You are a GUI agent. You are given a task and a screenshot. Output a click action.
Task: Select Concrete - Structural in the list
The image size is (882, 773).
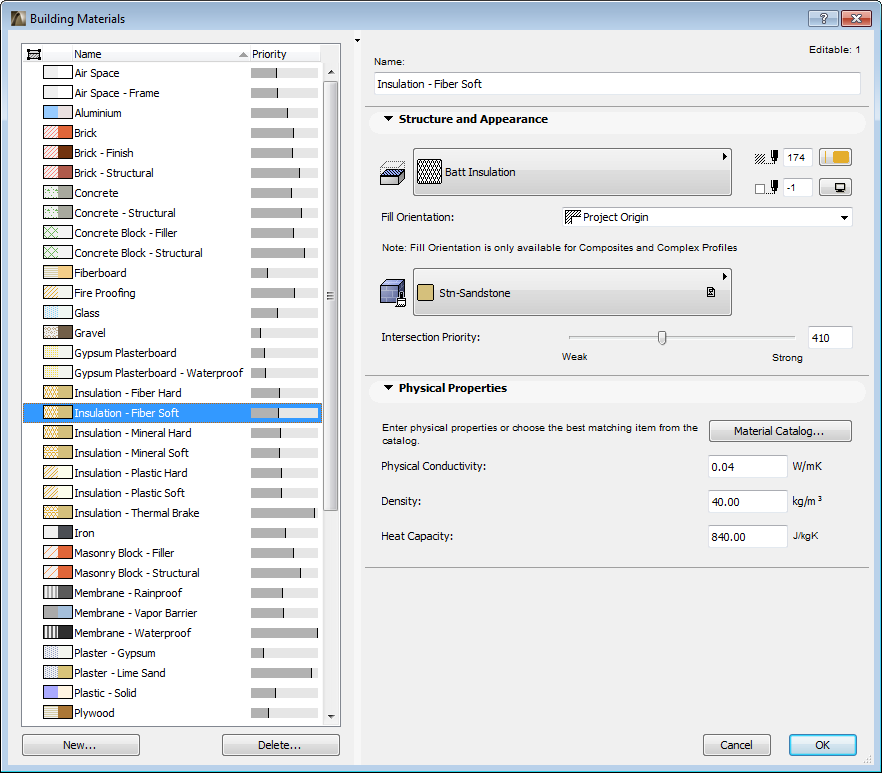[x=172, y=213]
